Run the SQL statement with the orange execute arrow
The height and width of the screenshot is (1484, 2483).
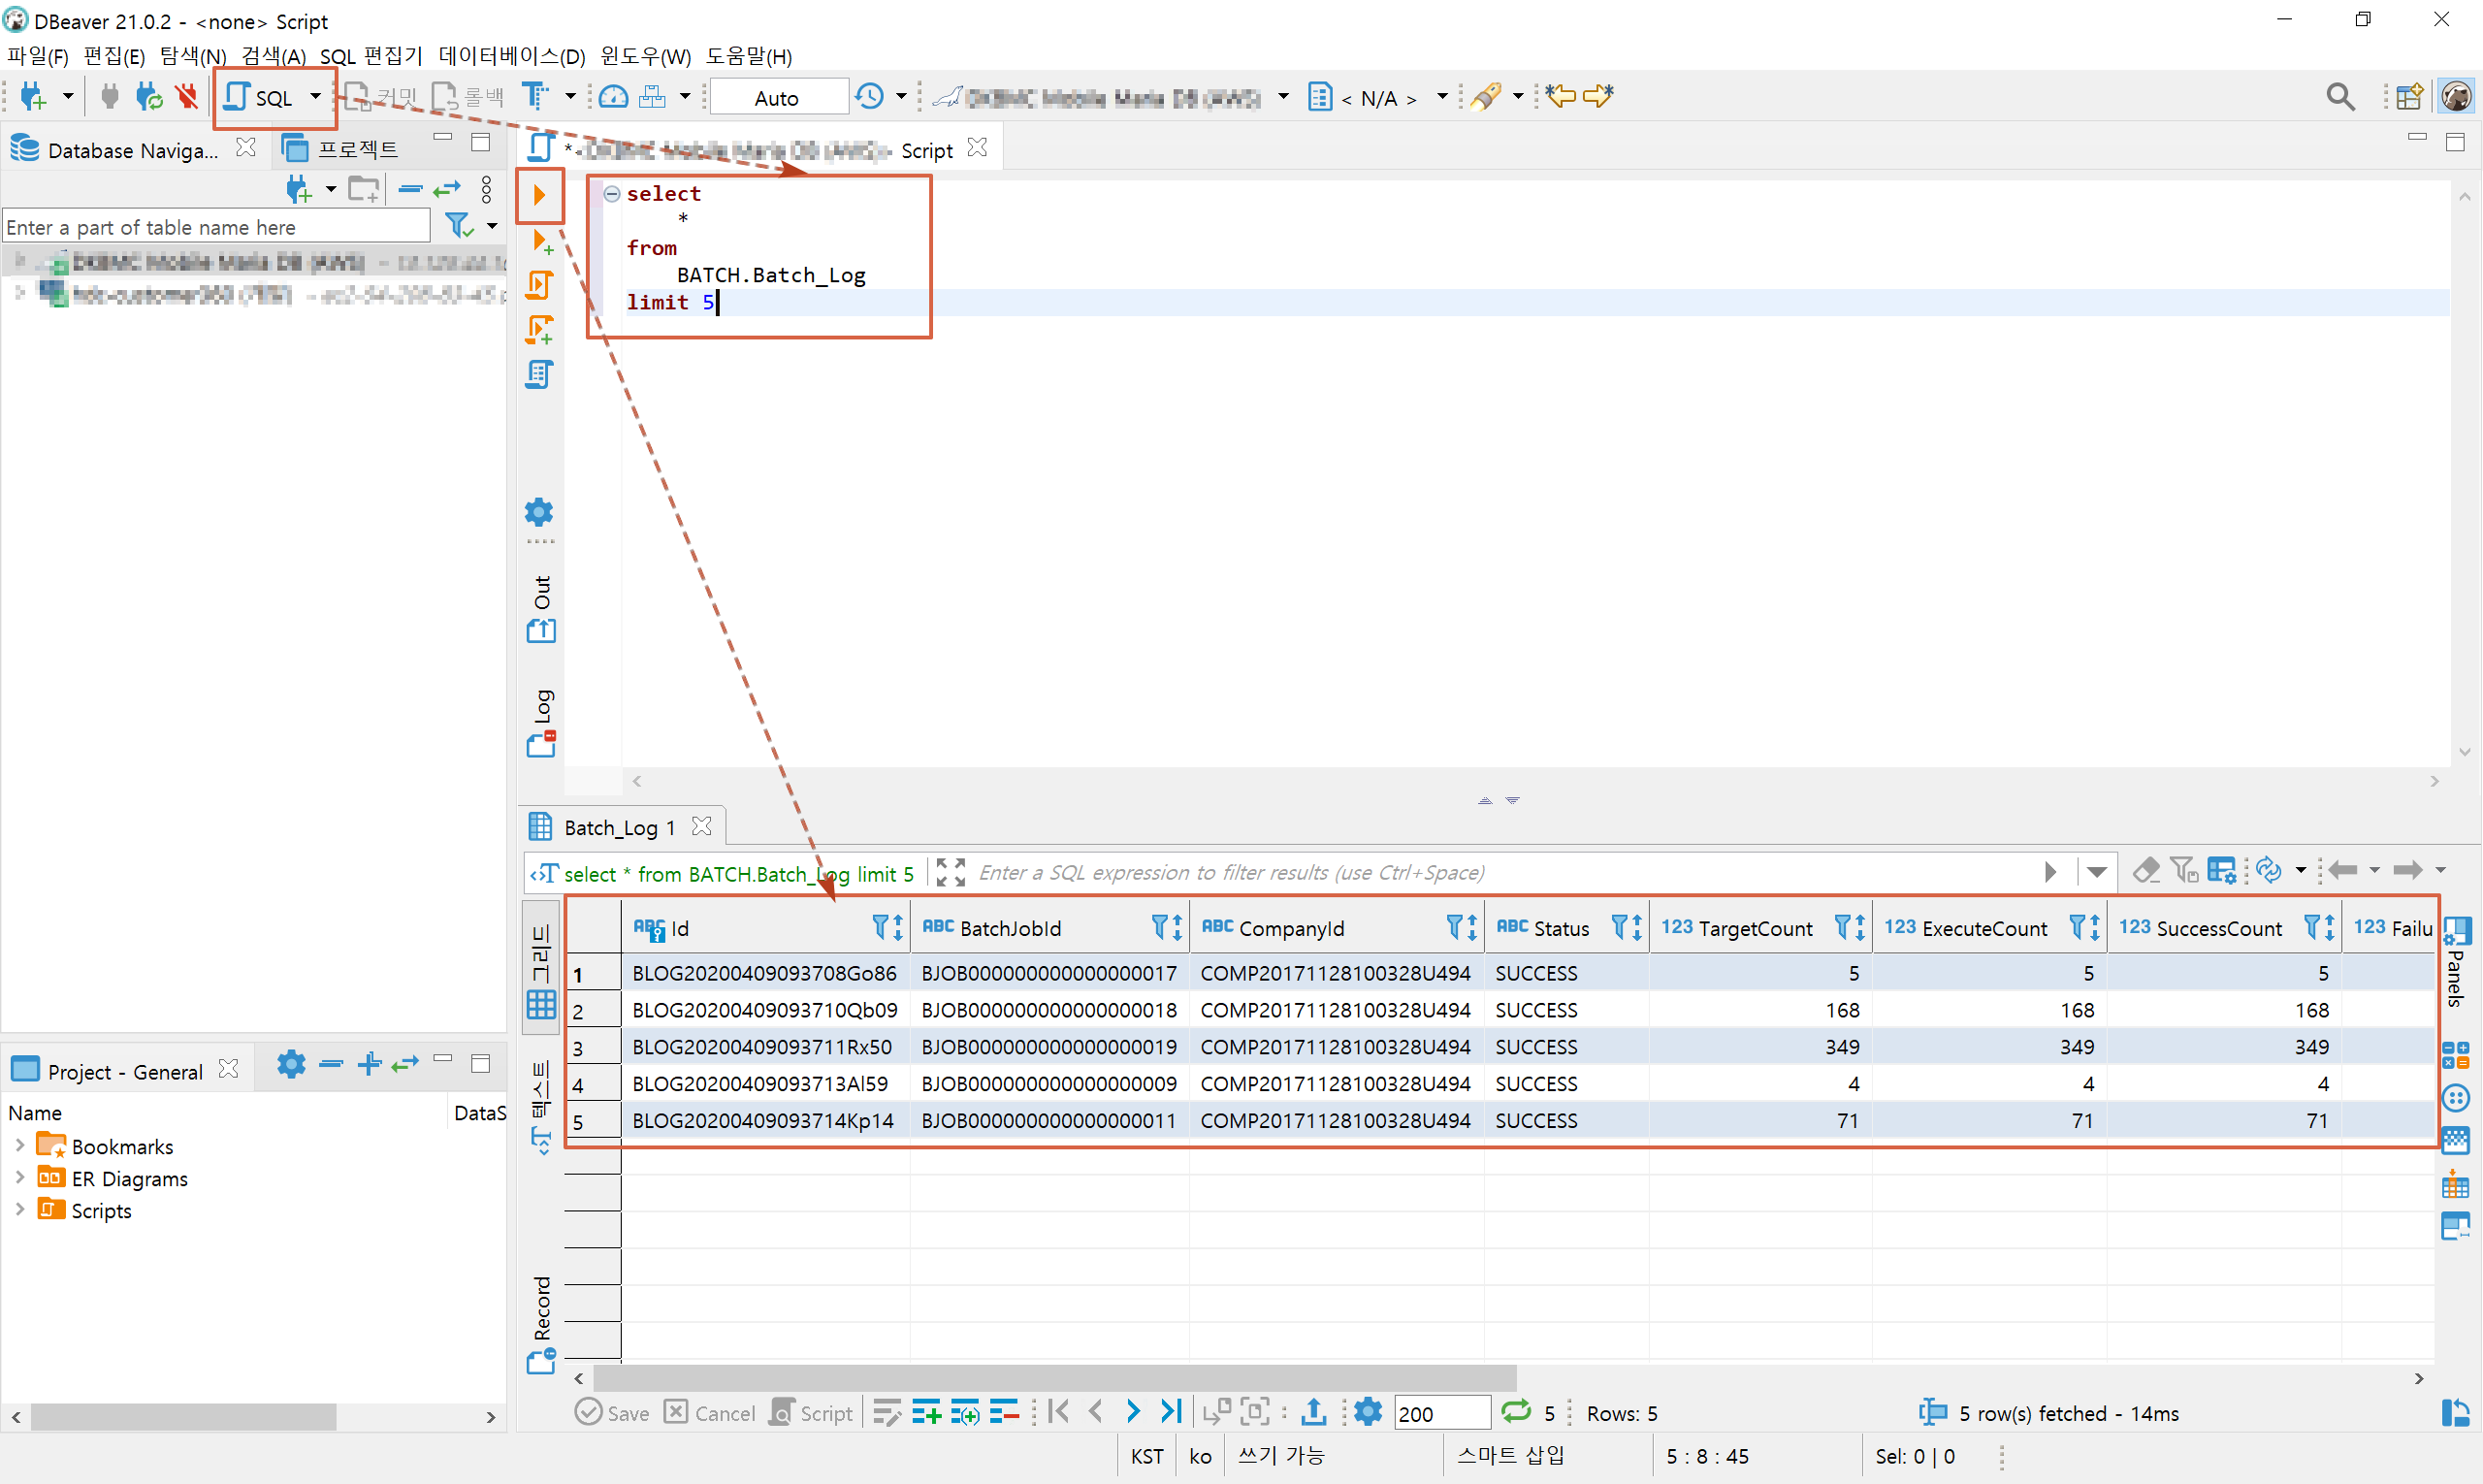[x=539, y=194]
